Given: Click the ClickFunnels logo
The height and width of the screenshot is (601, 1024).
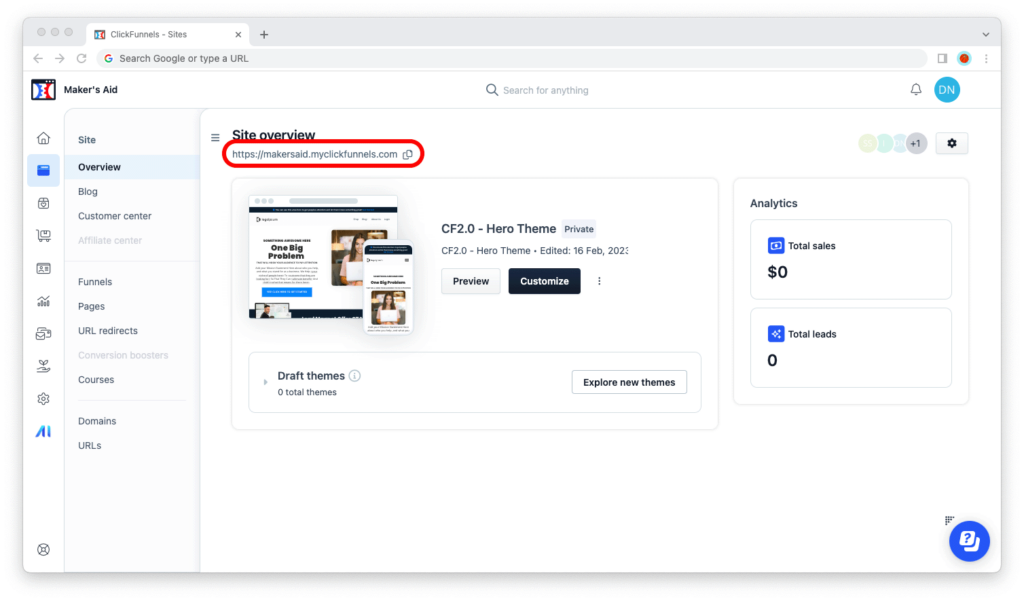Looking at the screenshot, I should 43,89.
